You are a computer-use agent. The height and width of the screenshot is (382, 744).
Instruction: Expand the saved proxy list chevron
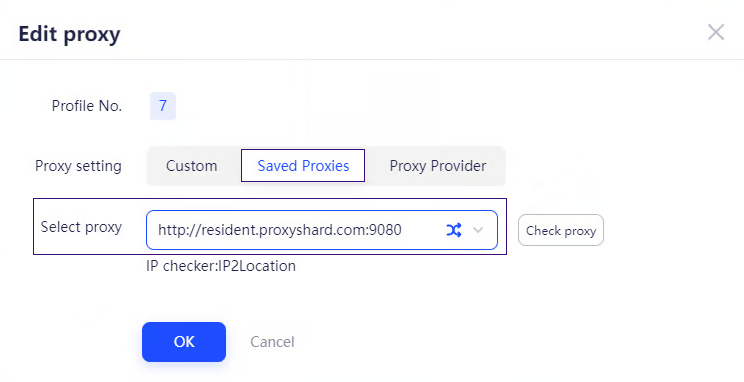[478, 231]
